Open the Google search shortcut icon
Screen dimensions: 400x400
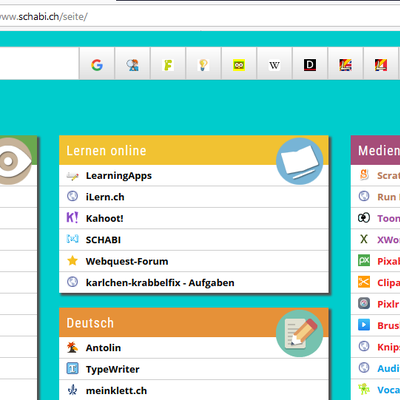point(97,65)
